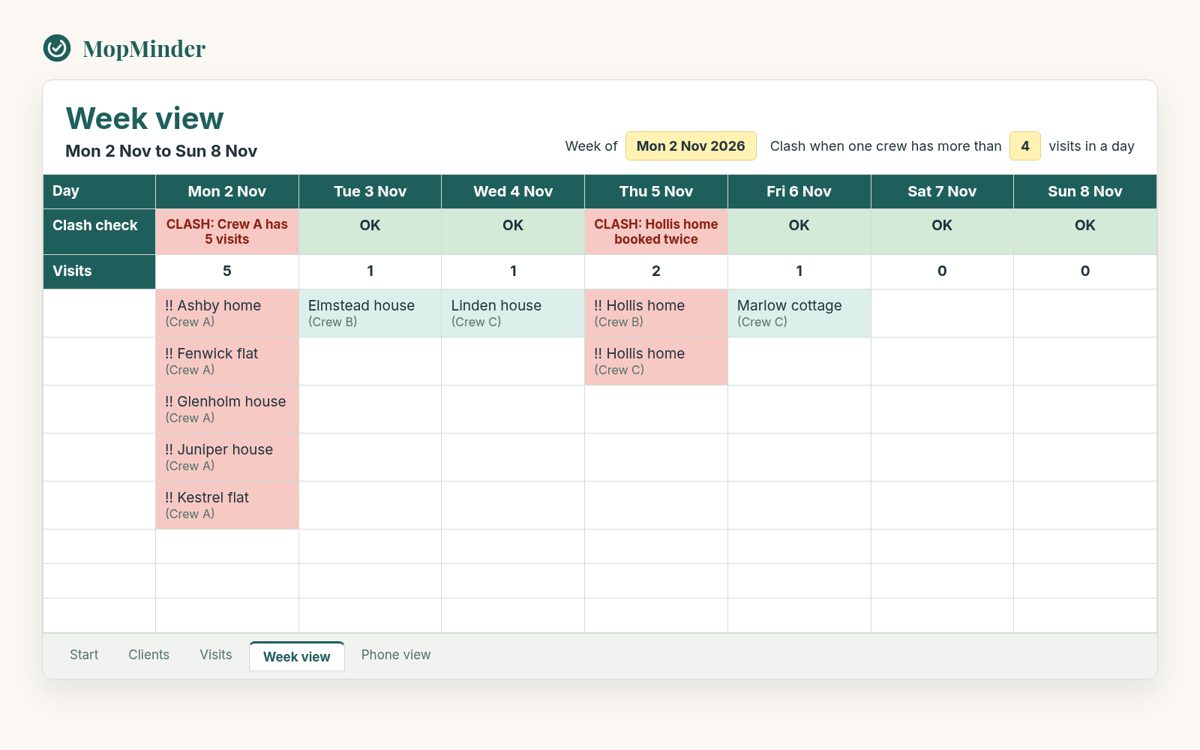Viewport: 1200px width, 750px height.
Task: Click the Fenwick flat visit
Action: click(x=227, y=361)
